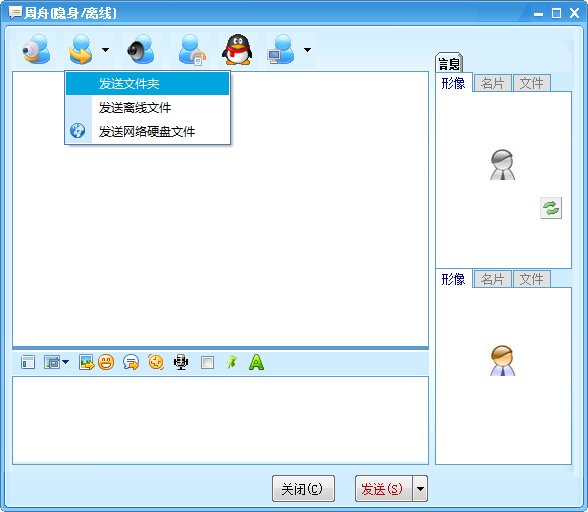Open the dropdown arrow beside 发送(S)
The width and height of the screenshot is (588, 512).
pos(420,488)
